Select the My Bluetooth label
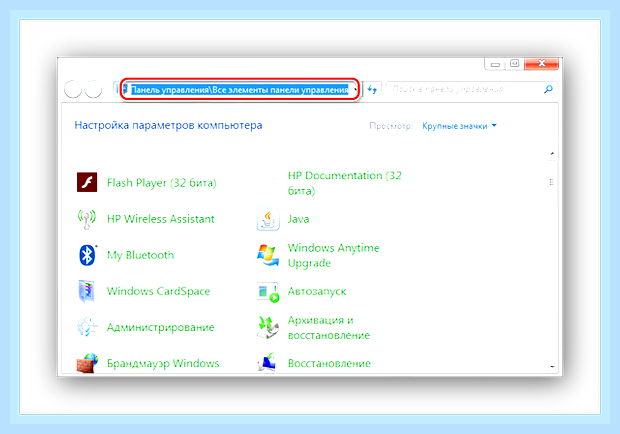 pyautogui.click(x=140, y=255)
